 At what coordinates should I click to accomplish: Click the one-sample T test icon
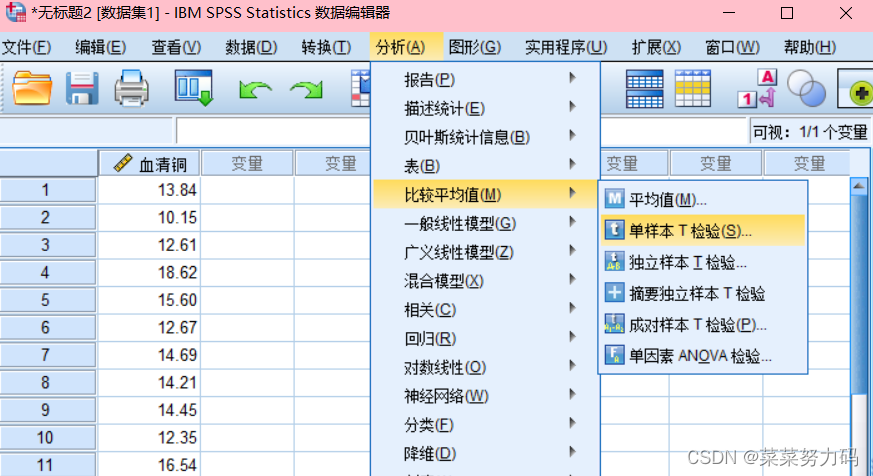coord(614,230)
